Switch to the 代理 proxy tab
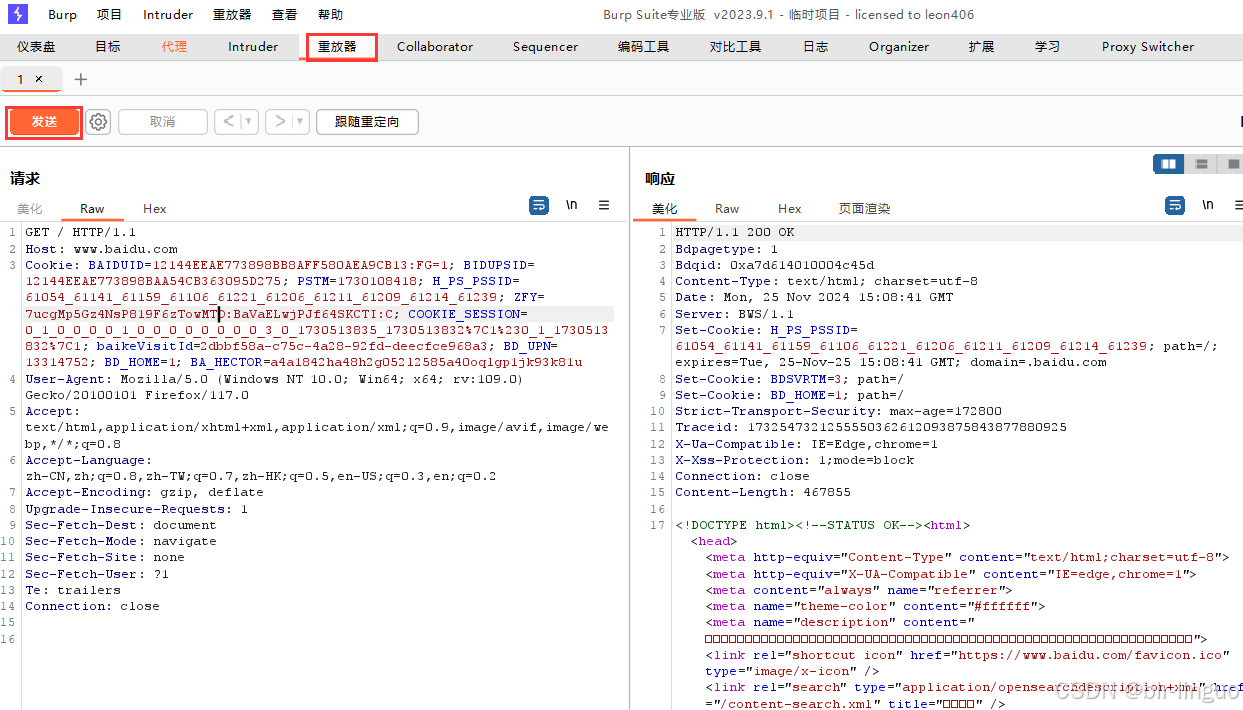Viewport: 1243px width, 710px height. tap(174, 46)
